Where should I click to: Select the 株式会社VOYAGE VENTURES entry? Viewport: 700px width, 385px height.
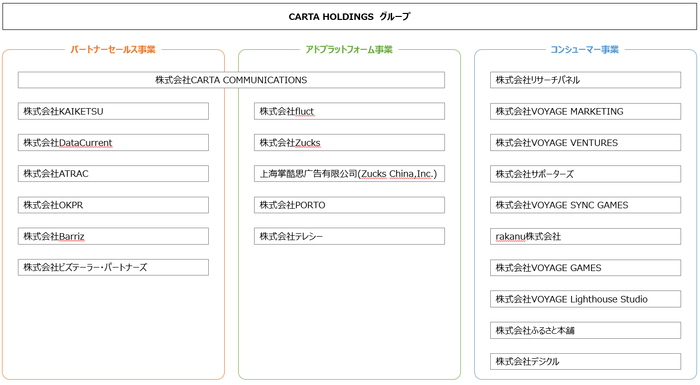click(586, 142)
